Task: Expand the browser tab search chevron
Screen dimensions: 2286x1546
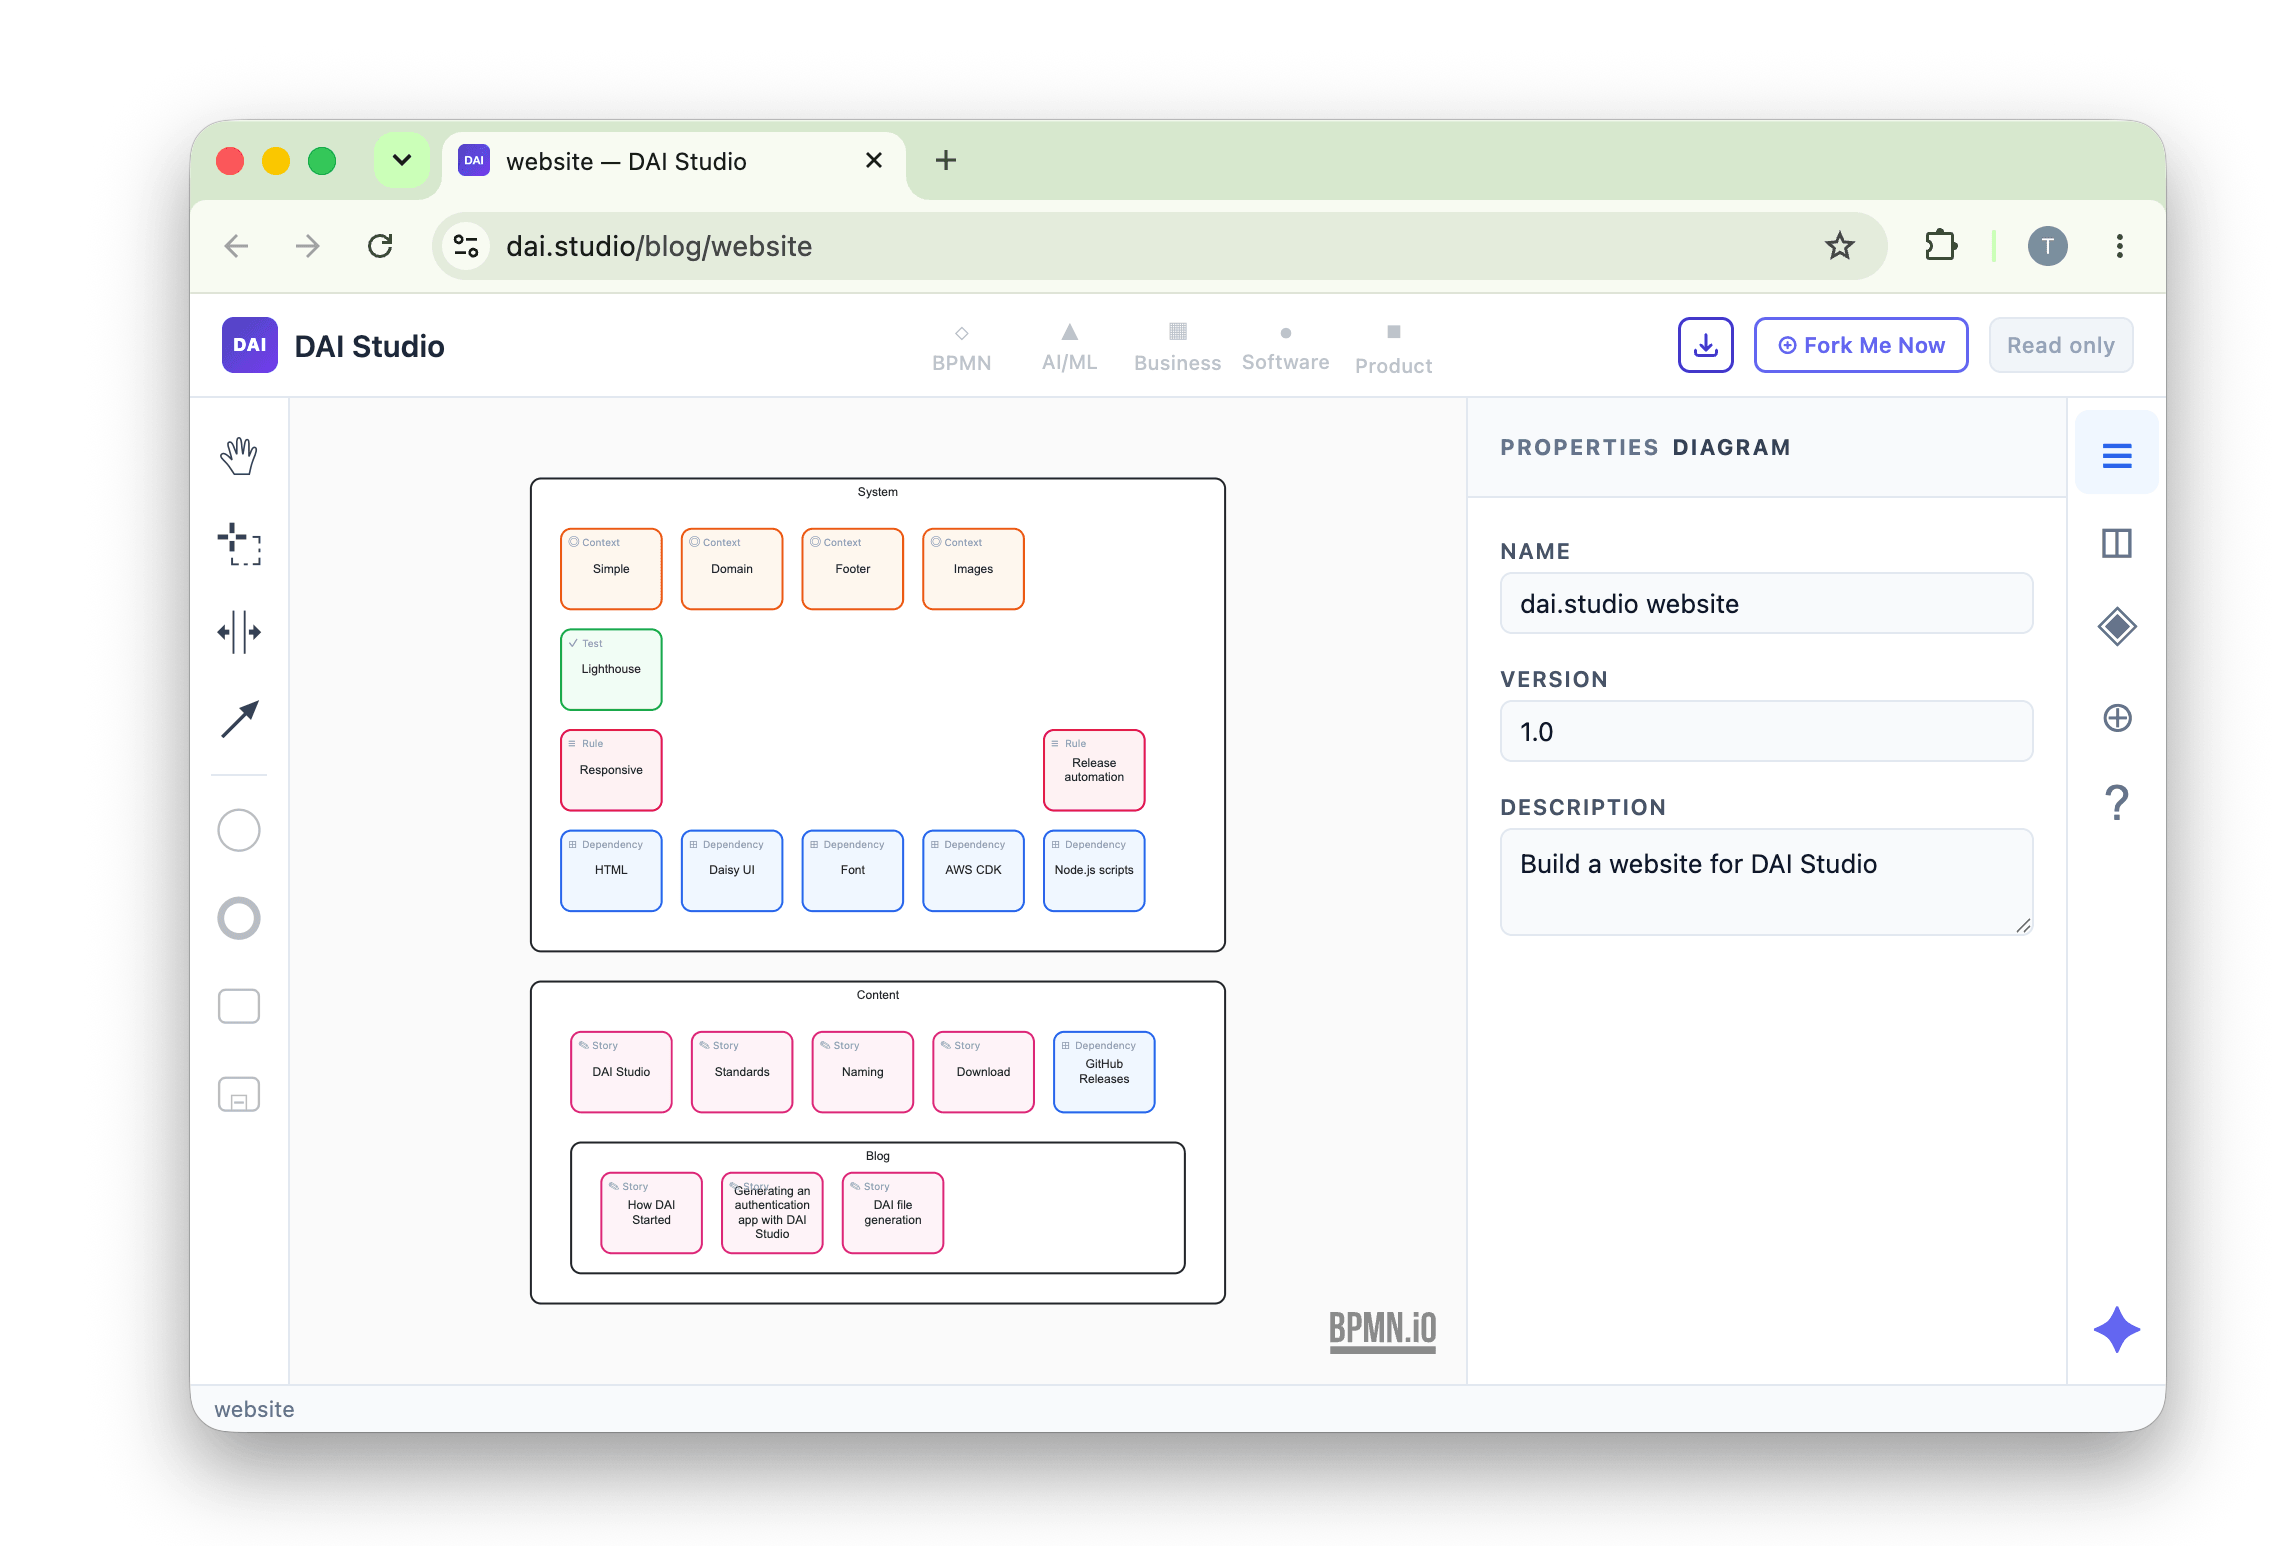Action: tap(402, 160)
